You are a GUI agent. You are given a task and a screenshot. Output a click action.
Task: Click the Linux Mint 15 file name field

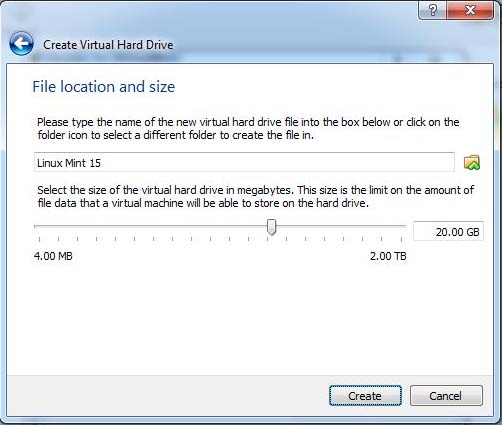[x=244, y=162]
